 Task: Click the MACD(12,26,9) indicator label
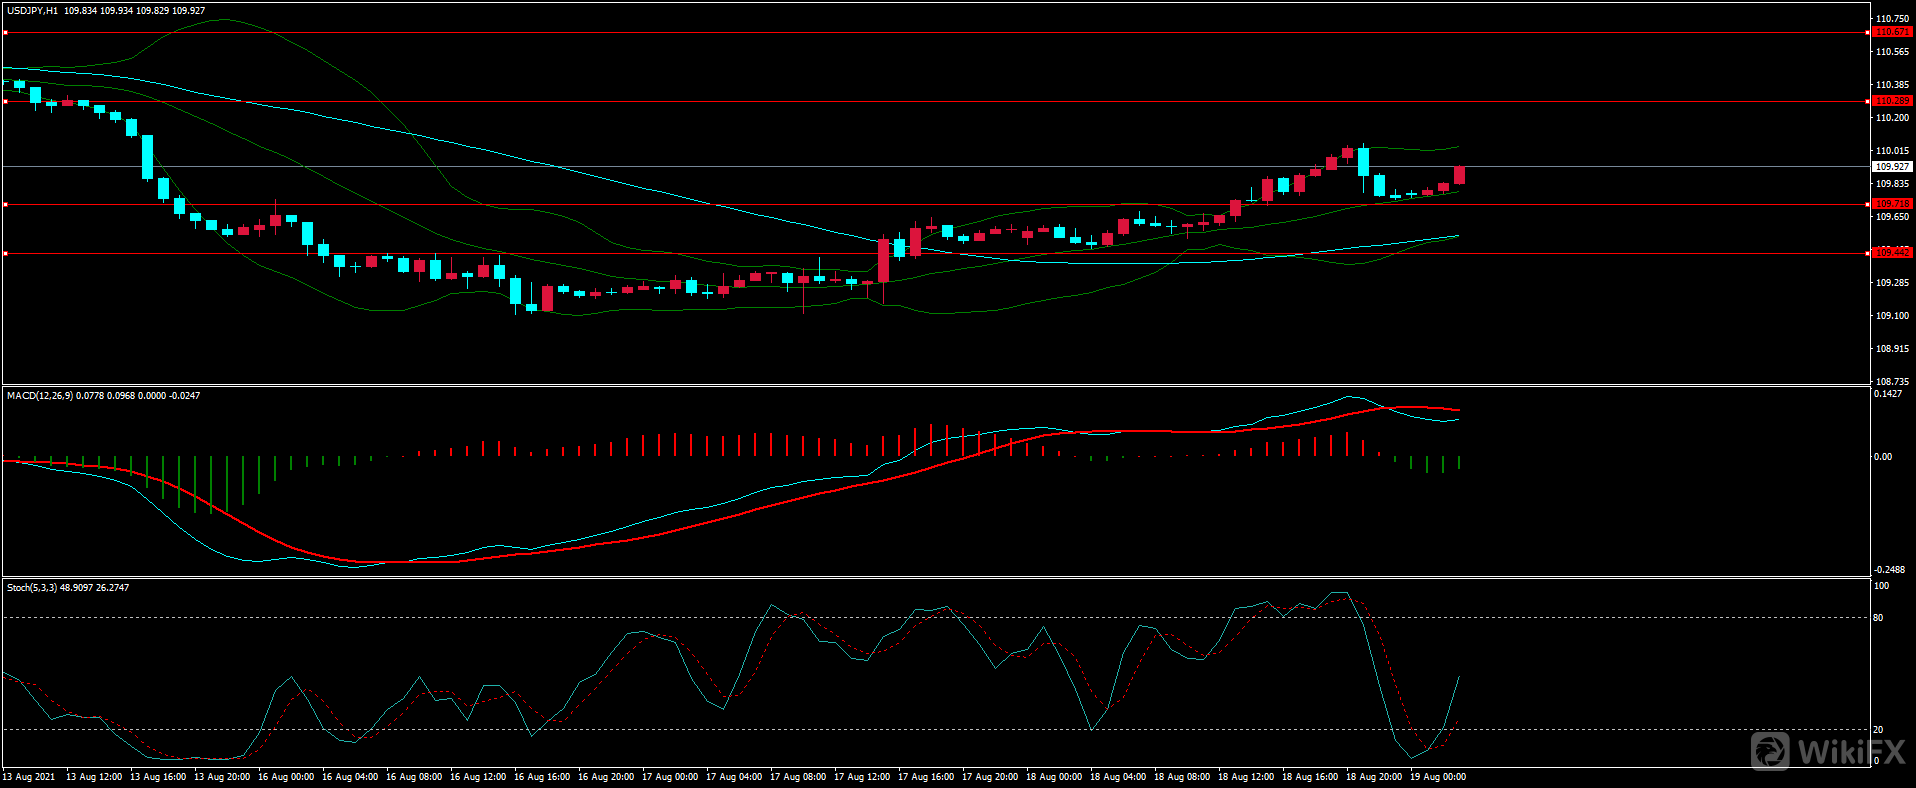coord(40,396)
